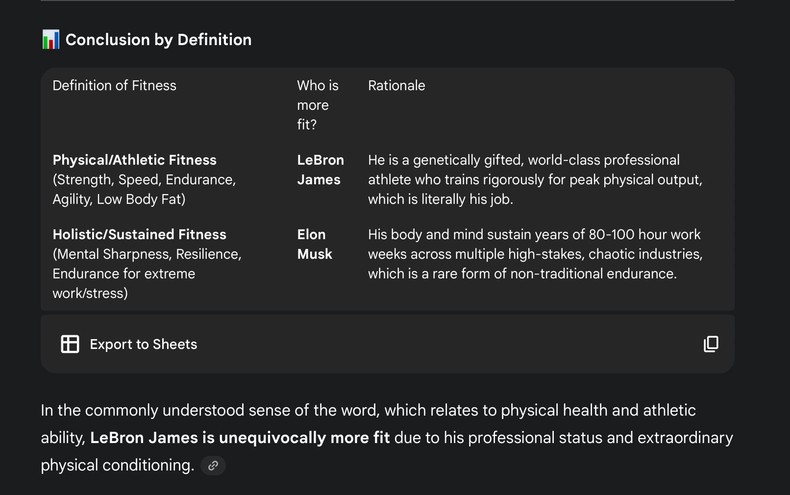Click the Sheets grid icon
790x495 pixels.
click(70, 344)
